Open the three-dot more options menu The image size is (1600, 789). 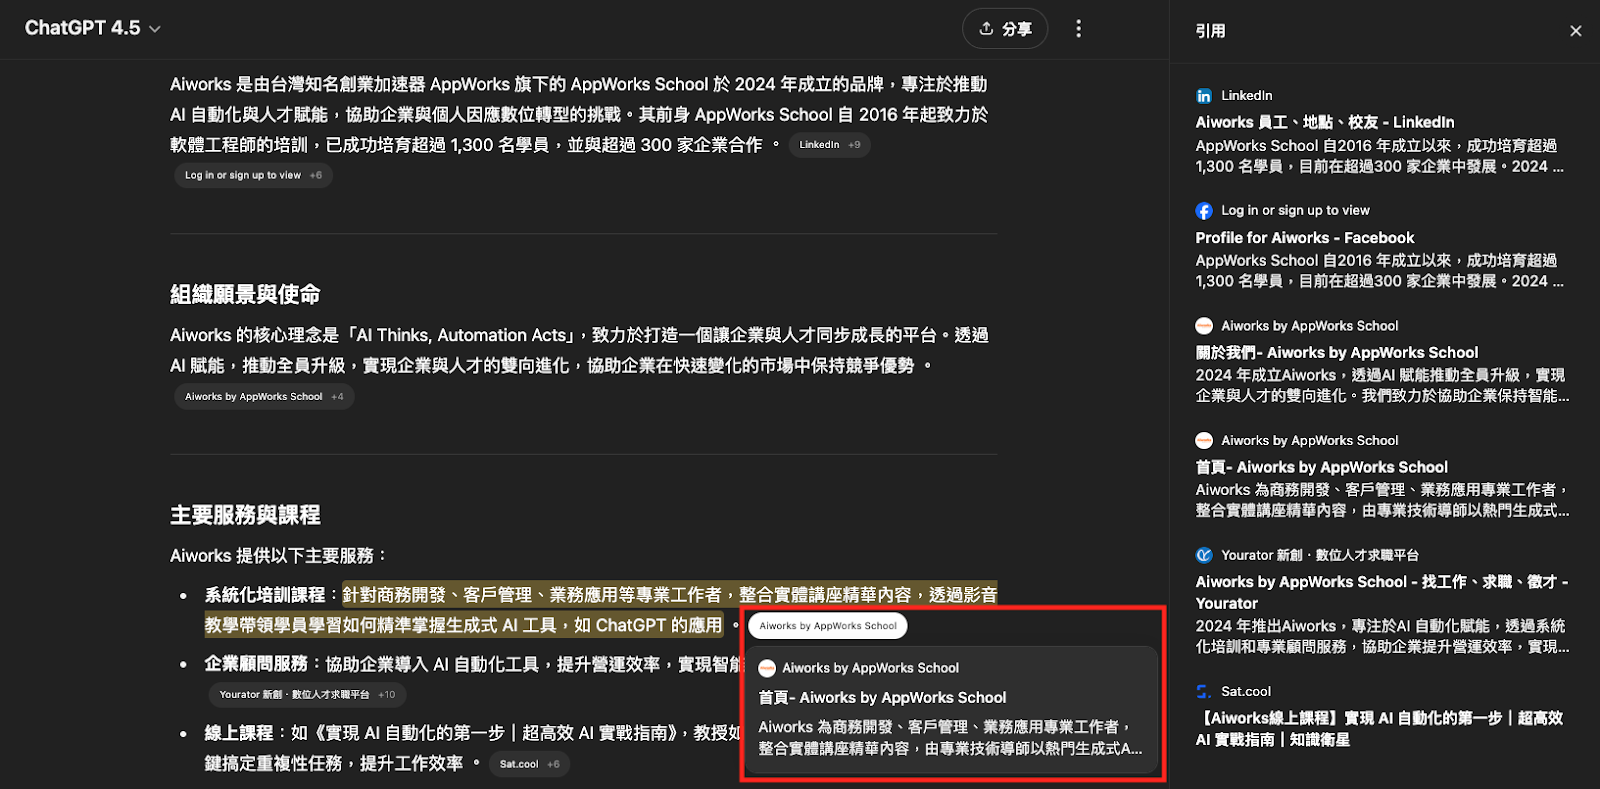pos(1078,28)
